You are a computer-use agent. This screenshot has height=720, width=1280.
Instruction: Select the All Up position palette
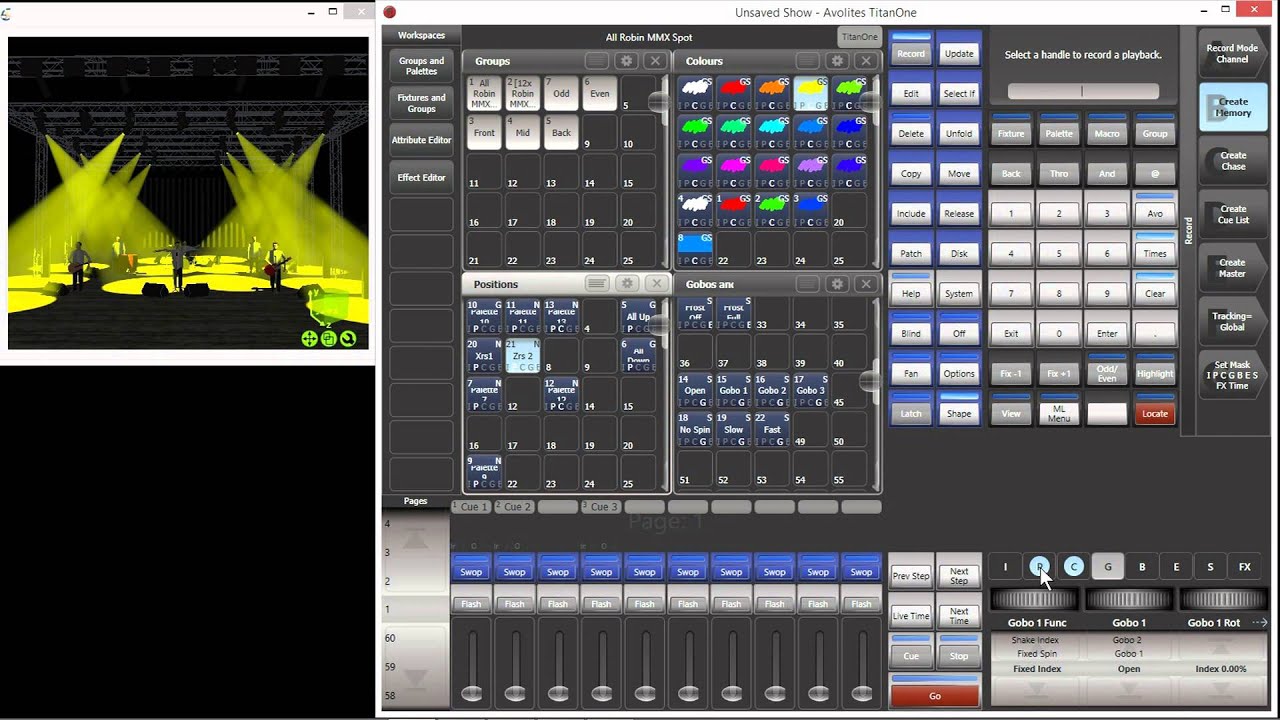pos(638,317)
